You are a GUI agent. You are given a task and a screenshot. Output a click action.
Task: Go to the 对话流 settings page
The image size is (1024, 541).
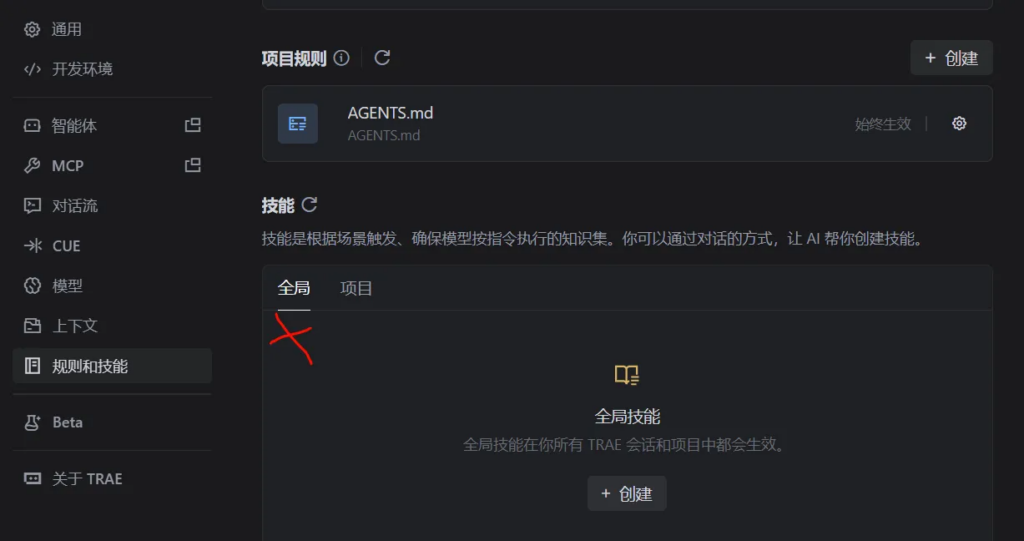pos(112,206)
